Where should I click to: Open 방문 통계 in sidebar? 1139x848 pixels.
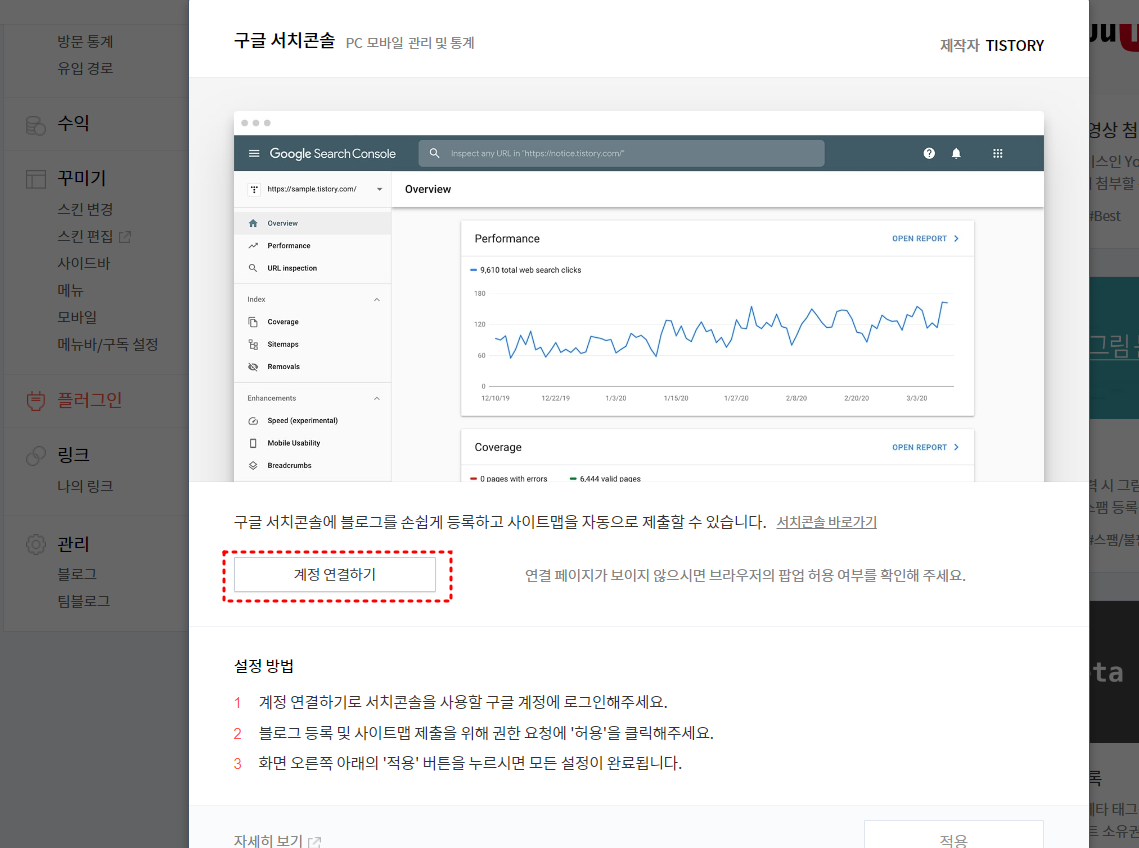pyautogui.click(x=85, y=41)
